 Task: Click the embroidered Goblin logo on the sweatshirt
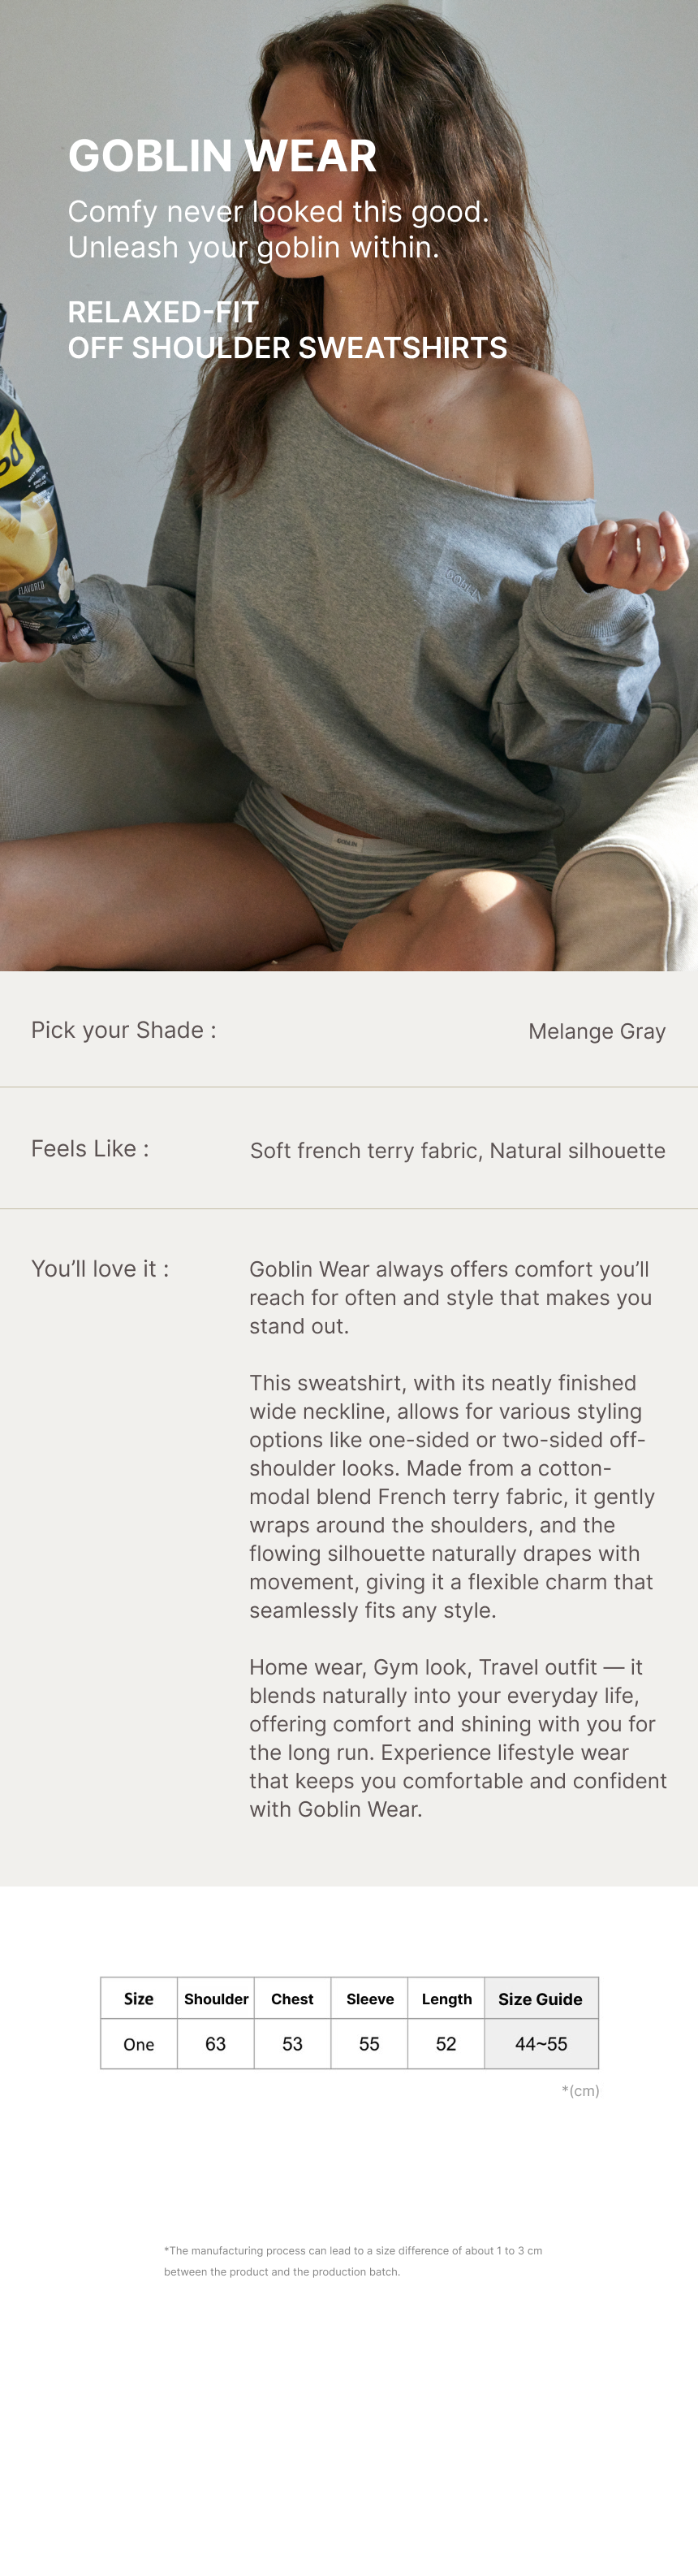pyautogui.click(x=463, y=584)
